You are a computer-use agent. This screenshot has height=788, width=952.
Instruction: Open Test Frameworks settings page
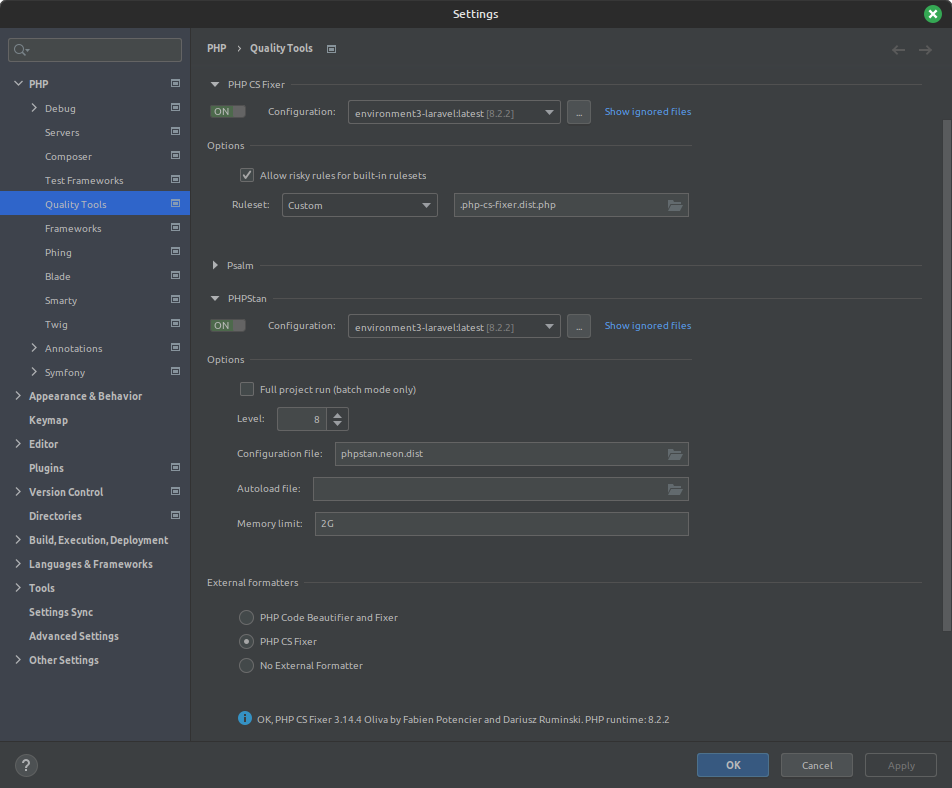[x=84, y=180]
